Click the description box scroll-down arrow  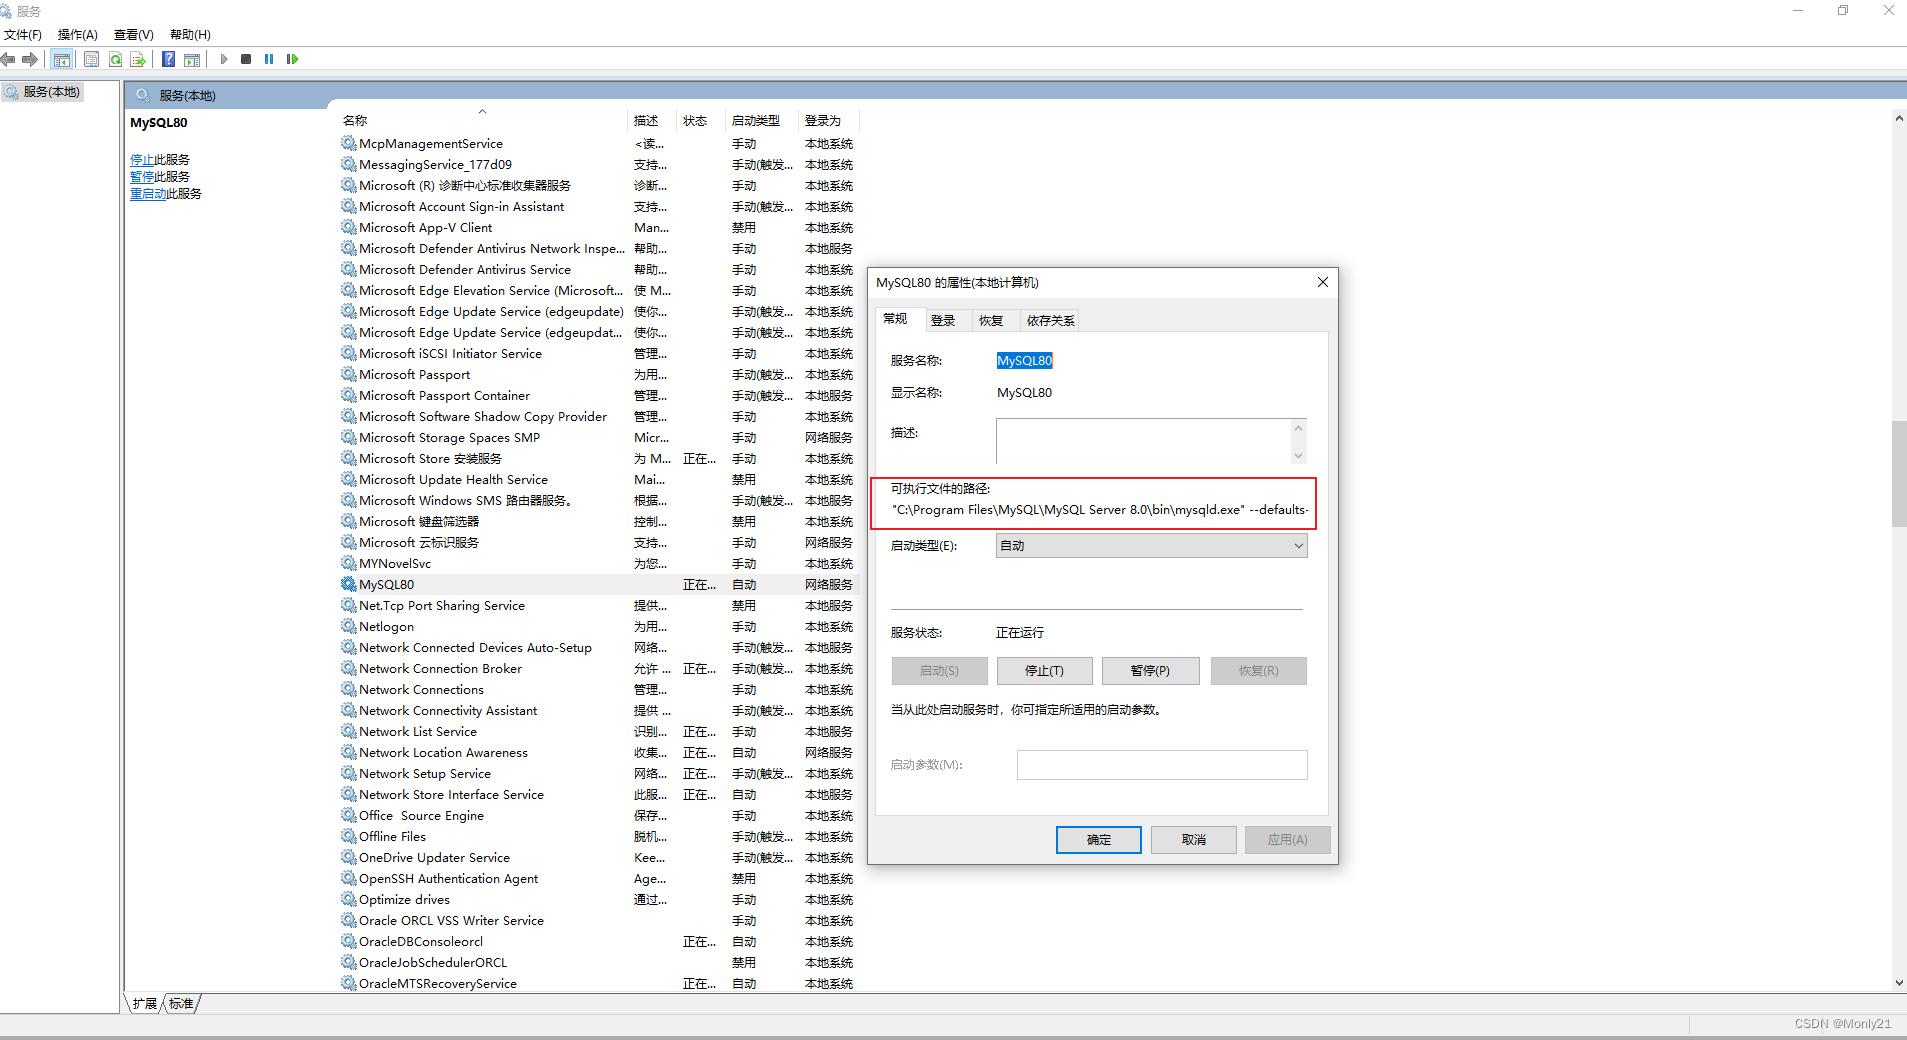1298,456
